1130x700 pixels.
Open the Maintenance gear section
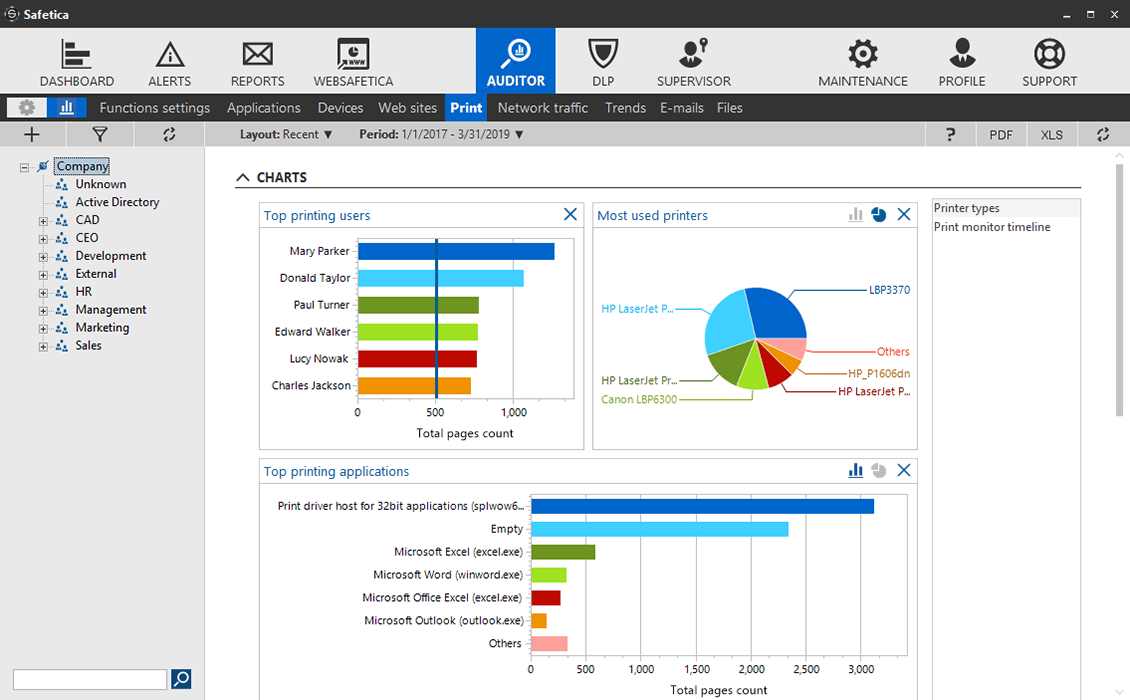point(863,63)
